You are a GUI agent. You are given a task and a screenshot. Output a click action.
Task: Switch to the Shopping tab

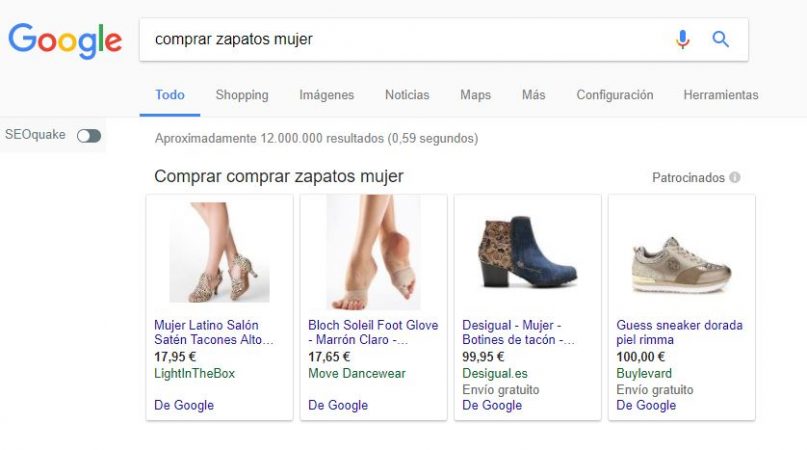(x=242, y=95)
